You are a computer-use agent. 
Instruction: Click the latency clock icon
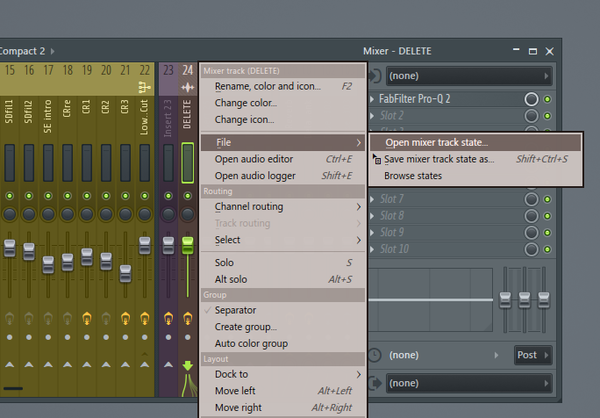[375, 355]
